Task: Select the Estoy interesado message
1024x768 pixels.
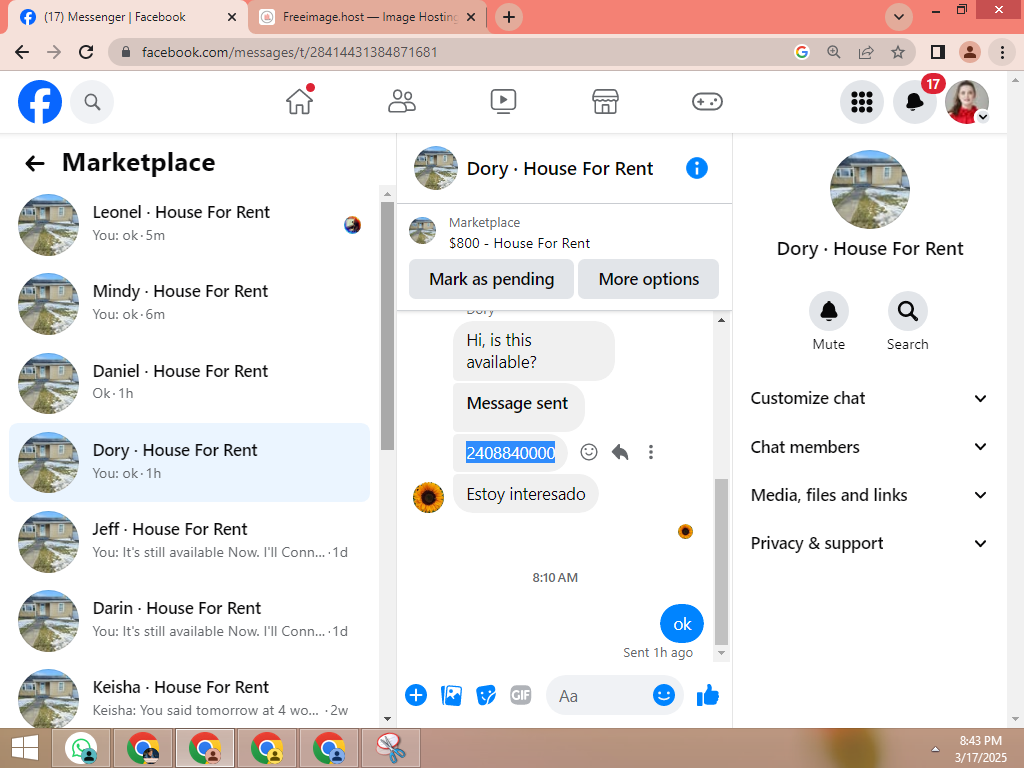Action: pos(526,494)
